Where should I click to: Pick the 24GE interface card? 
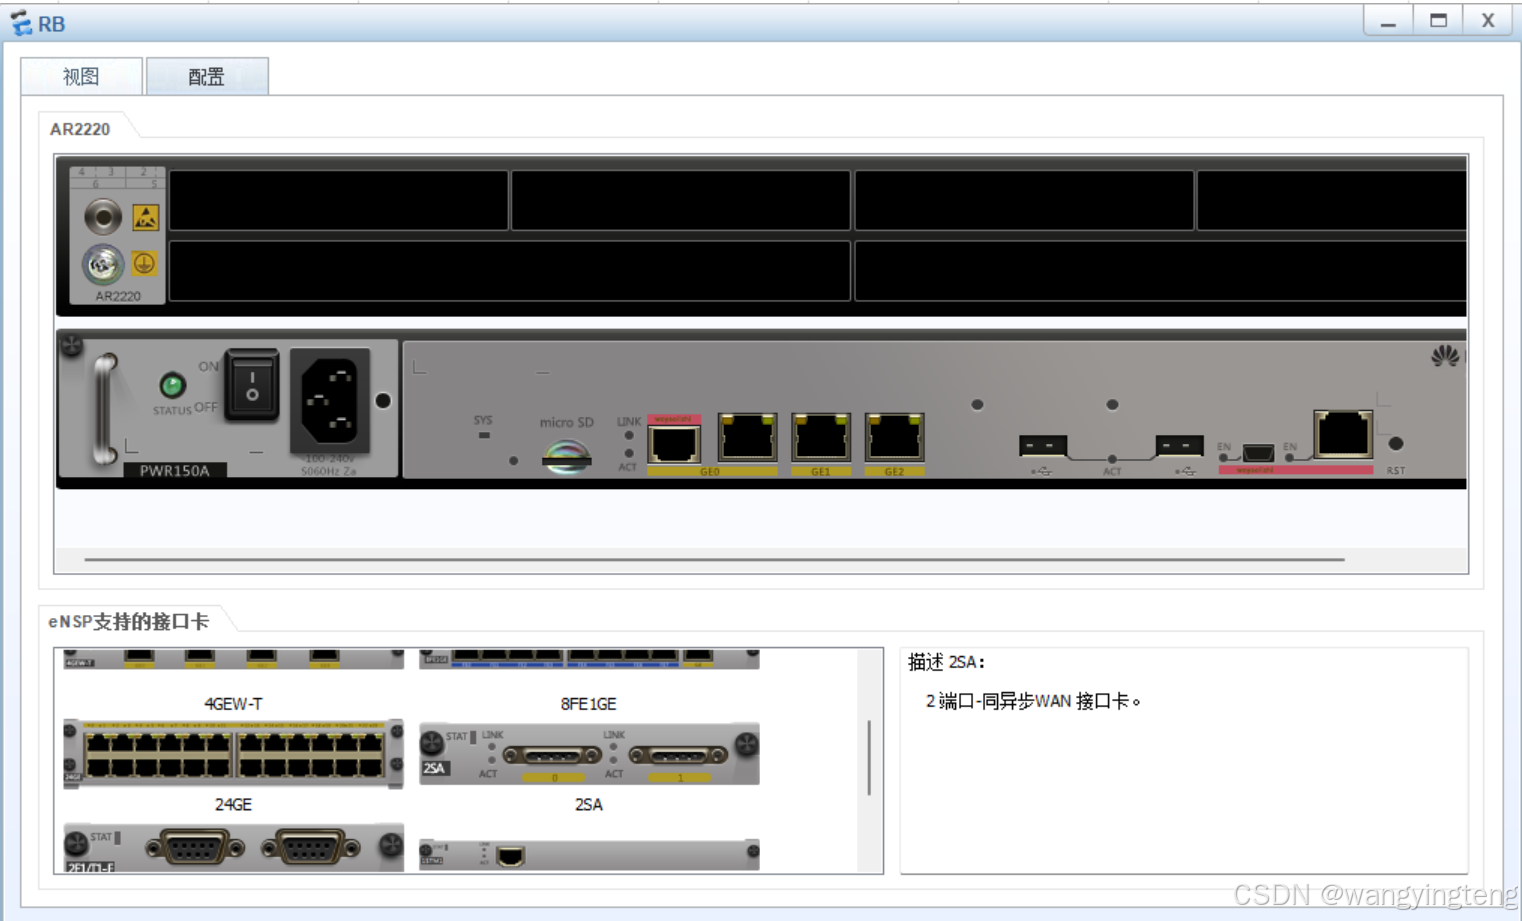[233, 754]
